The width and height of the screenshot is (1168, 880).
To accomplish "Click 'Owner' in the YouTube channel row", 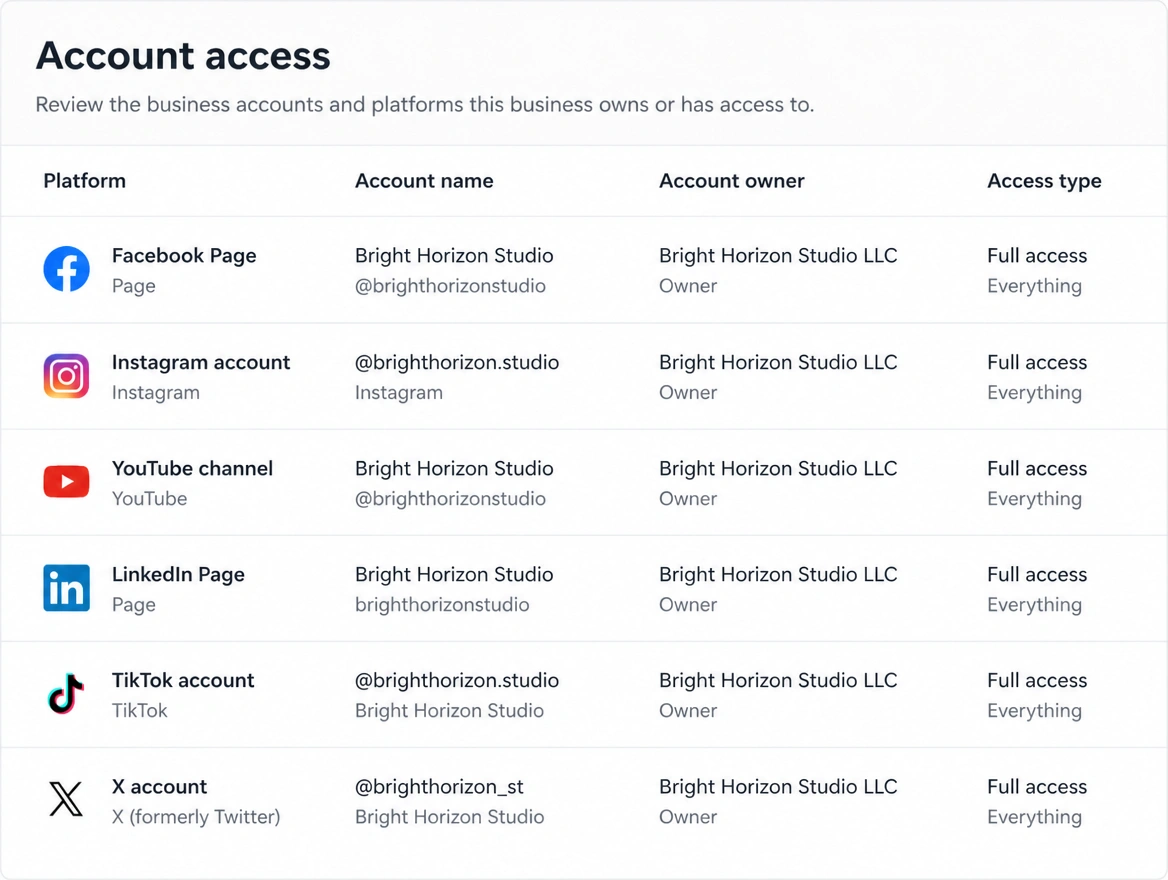I will coord(688,498).
